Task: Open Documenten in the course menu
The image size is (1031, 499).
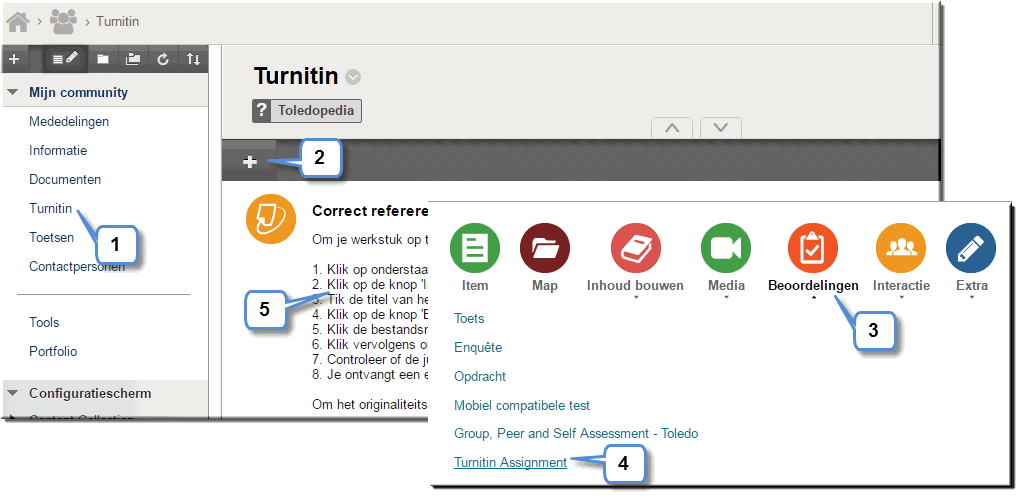Action: (x=65, y=179)
